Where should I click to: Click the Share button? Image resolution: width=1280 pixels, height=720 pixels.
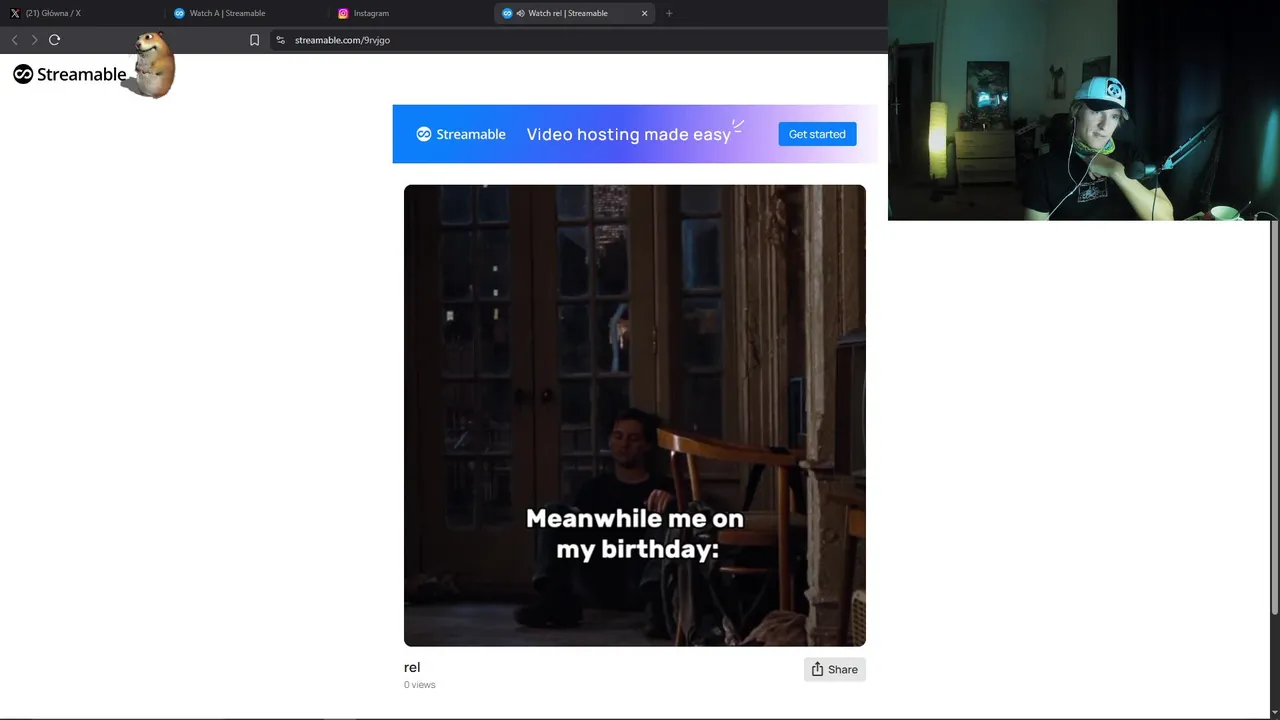pyautogui.click(x=834, y=669)
